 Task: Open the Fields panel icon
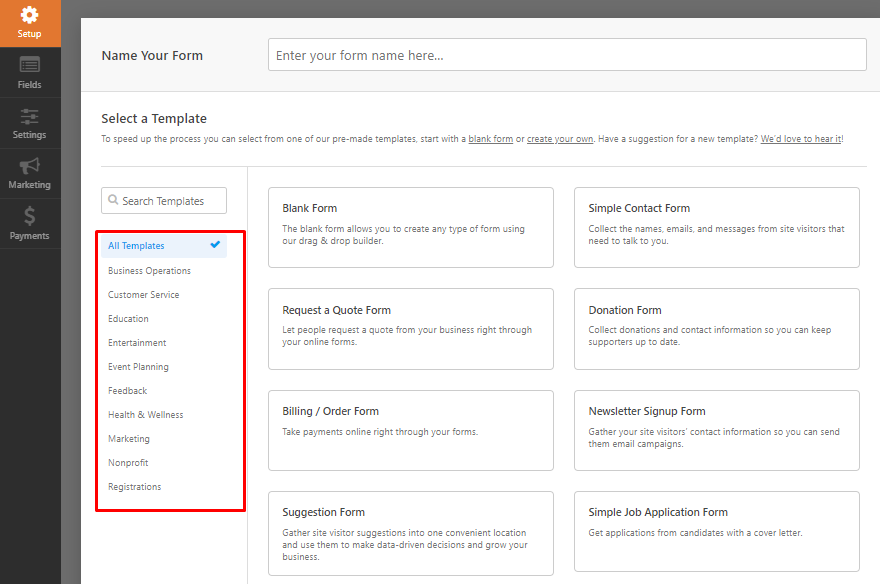coord(30,66)
